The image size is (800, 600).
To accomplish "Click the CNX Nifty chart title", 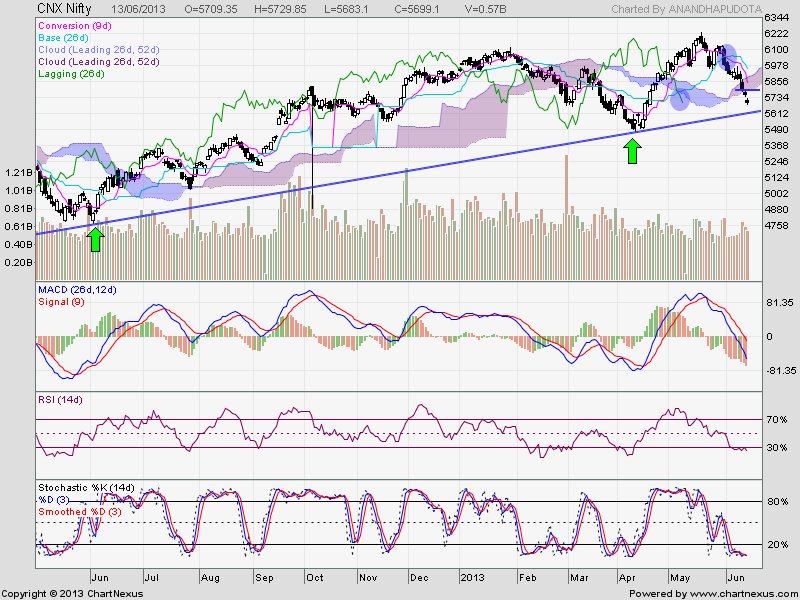I will tap(64, 8).
